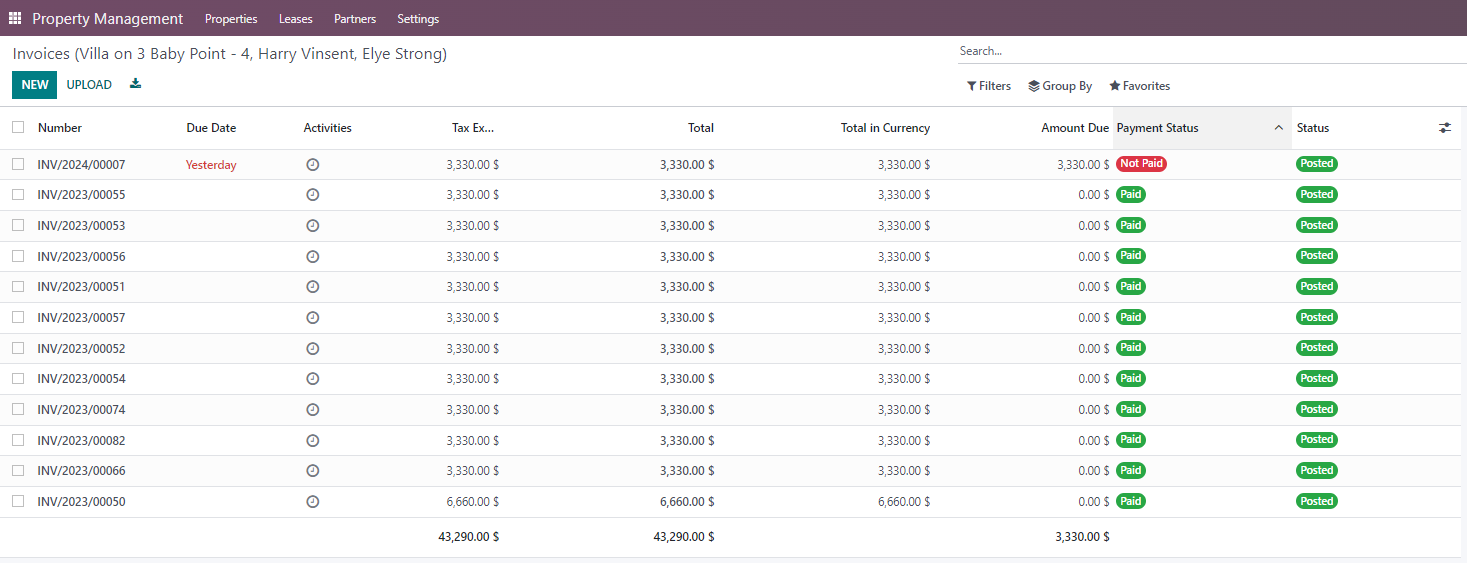Click the UPLOAD button
Screen dimensions: 1467x563
click(89, 85)
